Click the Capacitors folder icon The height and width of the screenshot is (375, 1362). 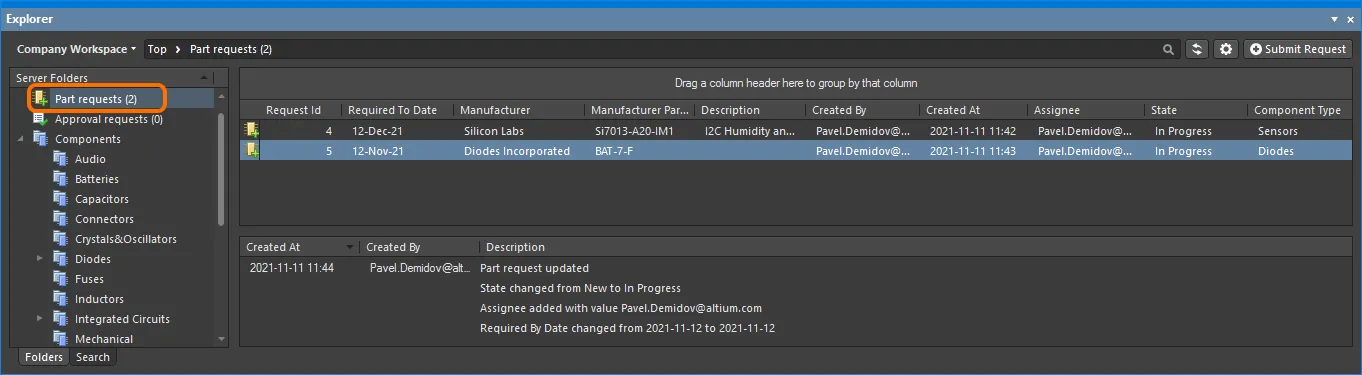pyautogui.click(x=60, y=199)
